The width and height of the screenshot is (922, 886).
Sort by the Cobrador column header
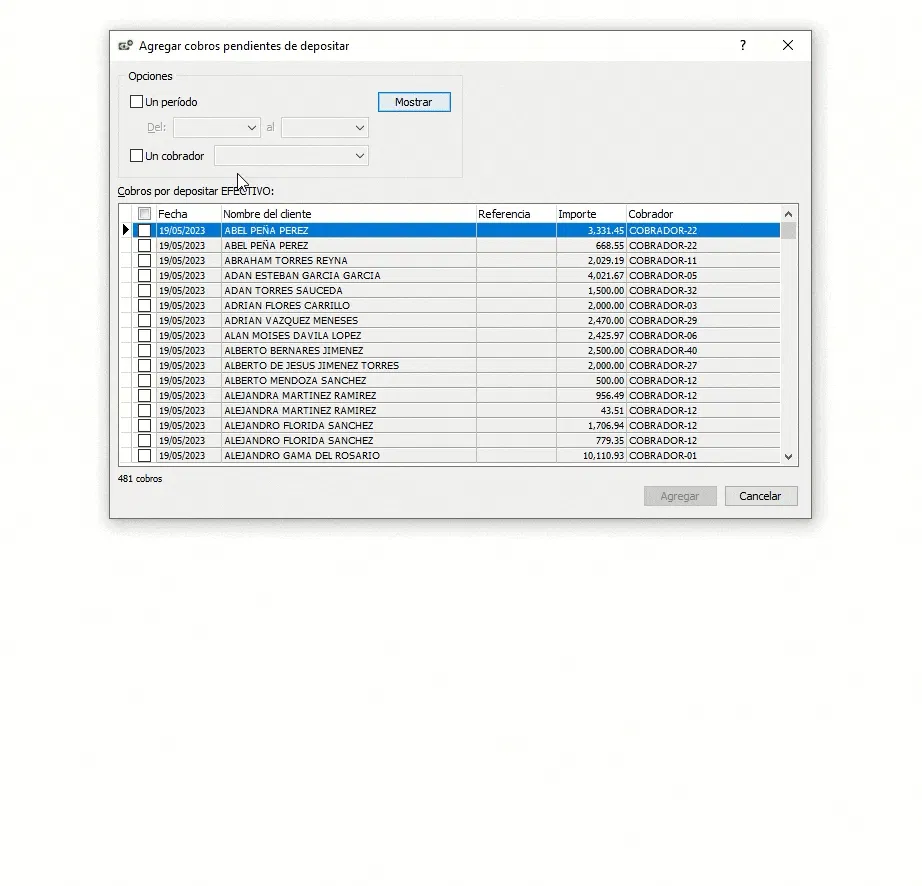coord(703,214)
